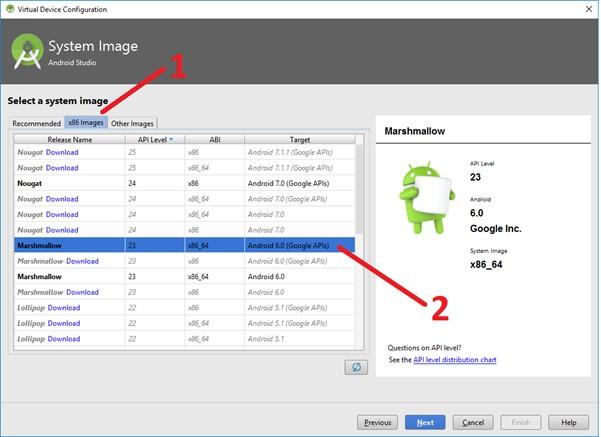
Task: Download Nougat 7.0 Google APIs x86_64 image
Action: (62, 199)
